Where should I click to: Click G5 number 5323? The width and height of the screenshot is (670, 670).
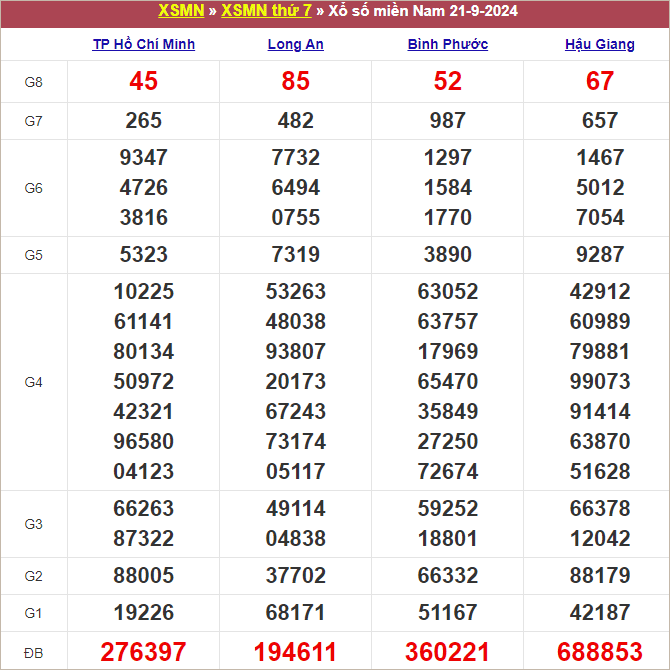pos(144,255)
